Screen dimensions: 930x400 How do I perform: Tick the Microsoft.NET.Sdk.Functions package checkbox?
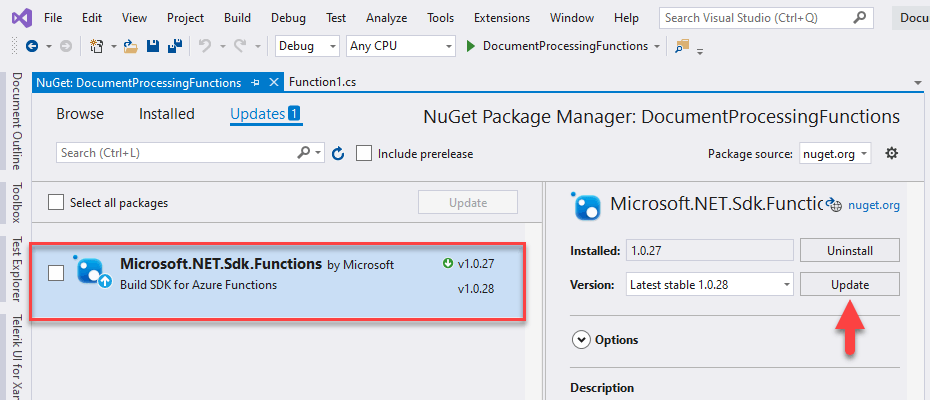point(56,273)
